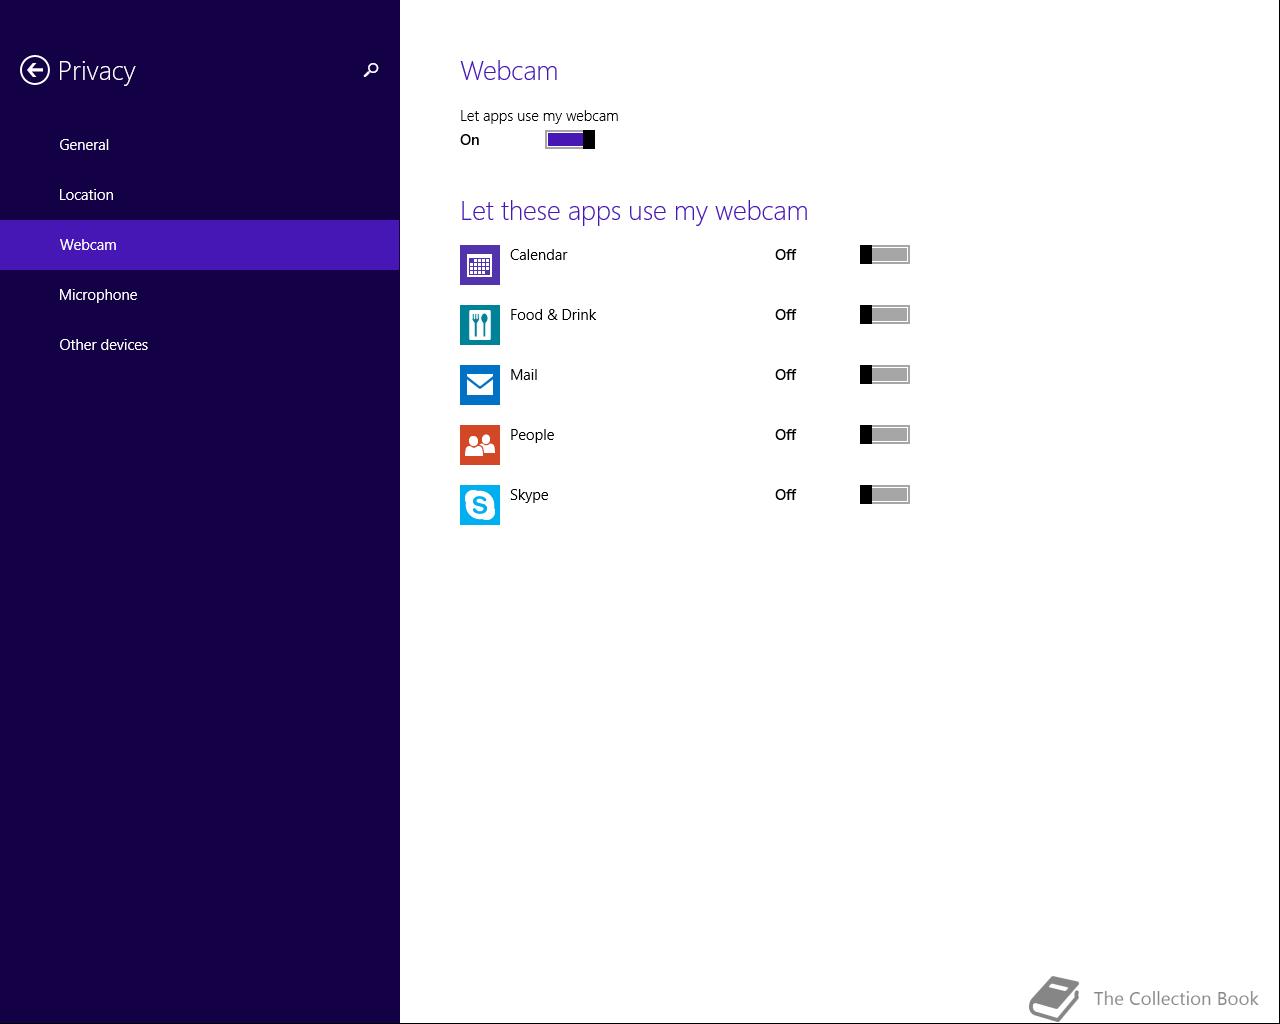Open the Other devices section

[x=200, y=345]
